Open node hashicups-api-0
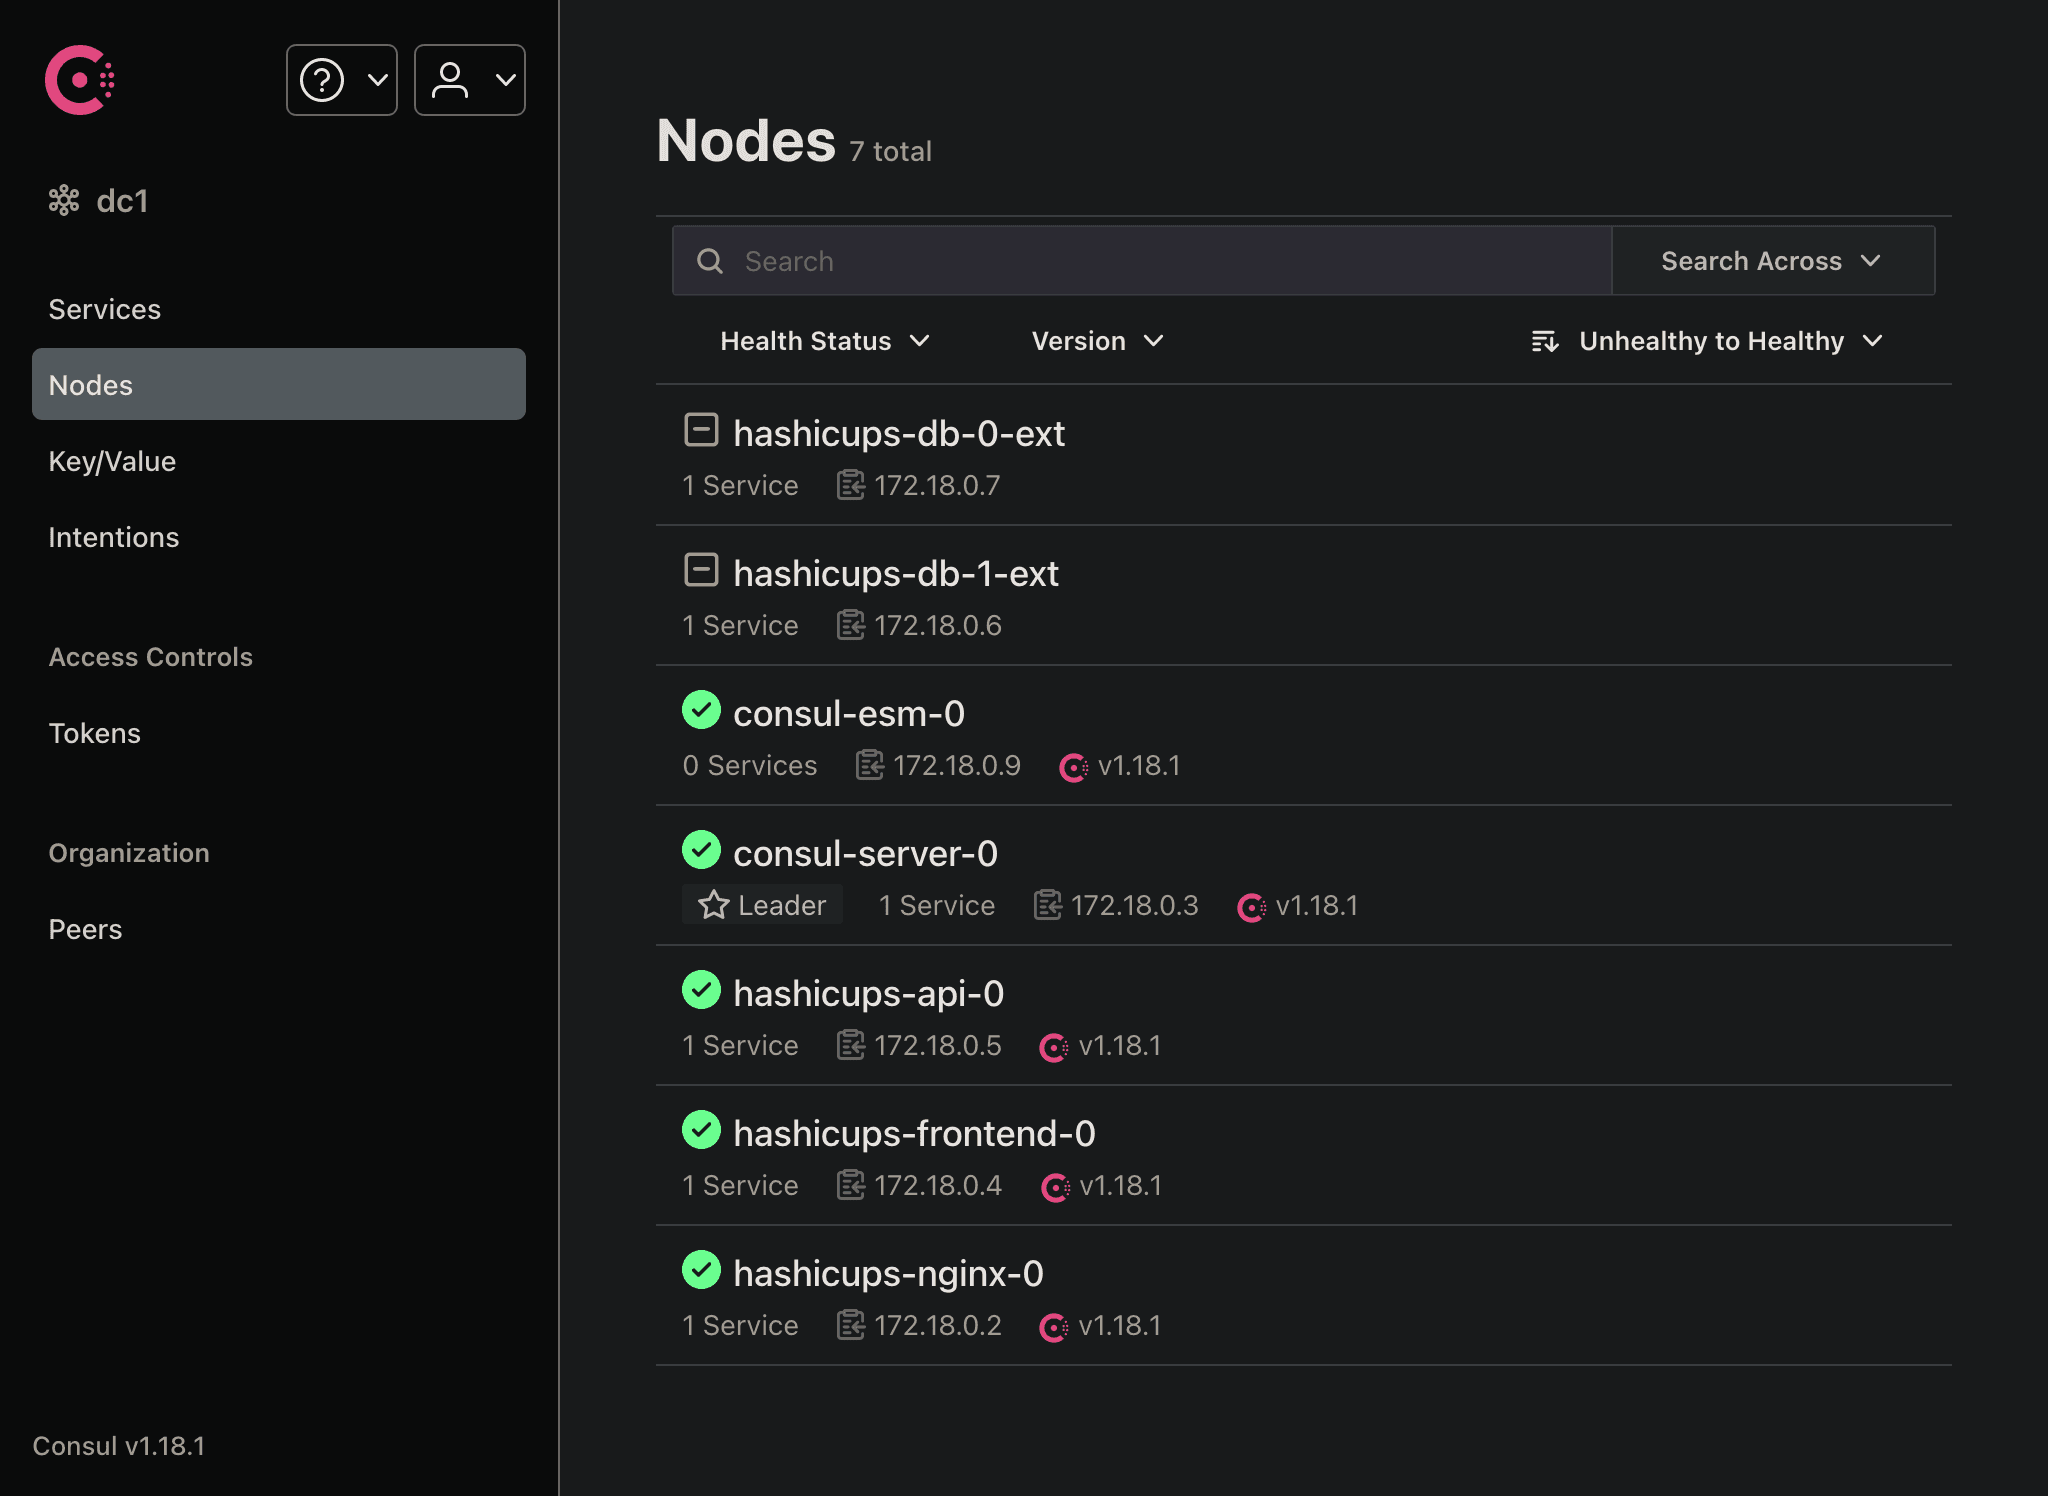2048x1496 pixels. [869, 993]
